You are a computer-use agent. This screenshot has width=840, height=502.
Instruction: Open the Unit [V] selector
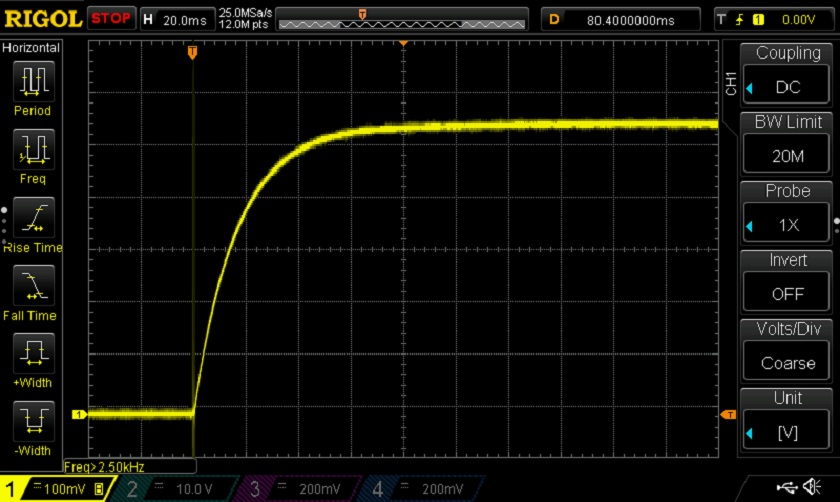pyautogui.click(x=787, y=432)
